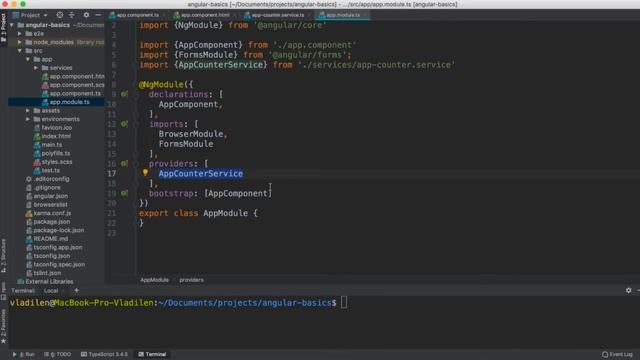Expand the e2e folder
This screenshot has height=360, width=640.
tap(20, 33)
